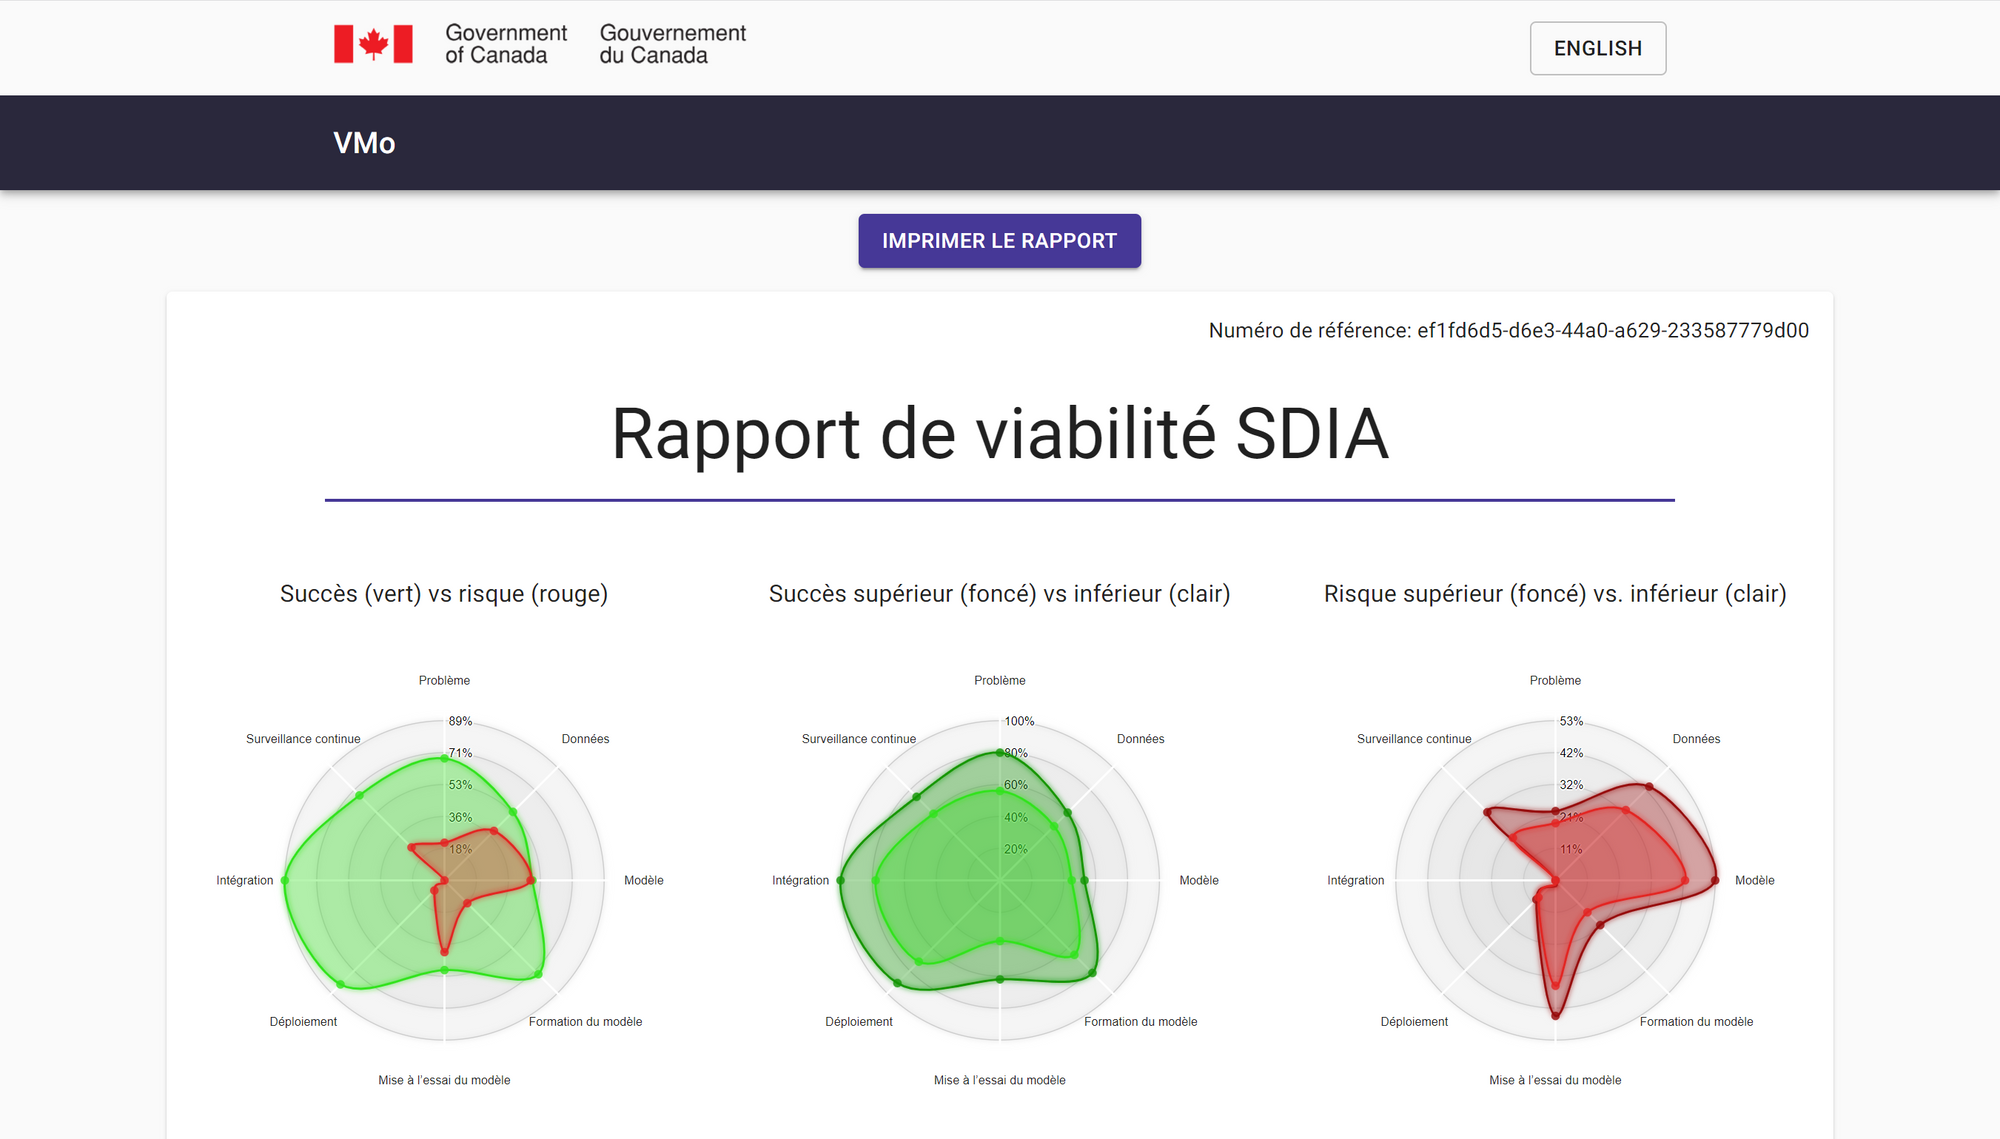Click the Déploiement label on the risk chart
The image size is (2000, 1139).
(1414, 1021)
